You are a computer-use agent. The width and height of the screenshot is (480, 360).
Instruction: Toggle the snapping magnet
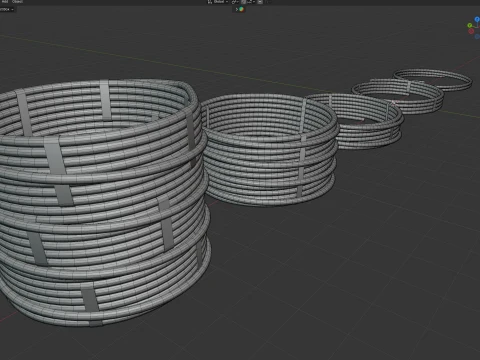point(244,2)
